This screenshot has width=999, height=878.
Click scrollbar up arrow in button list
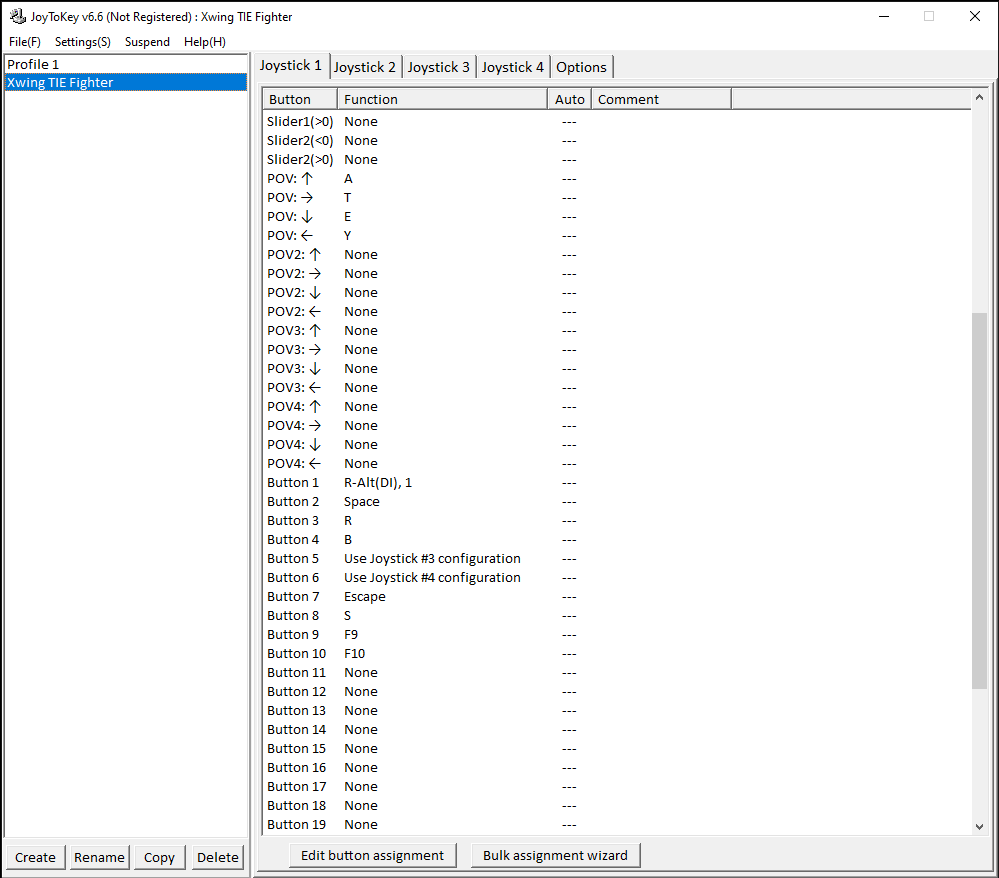pos(979,98)
